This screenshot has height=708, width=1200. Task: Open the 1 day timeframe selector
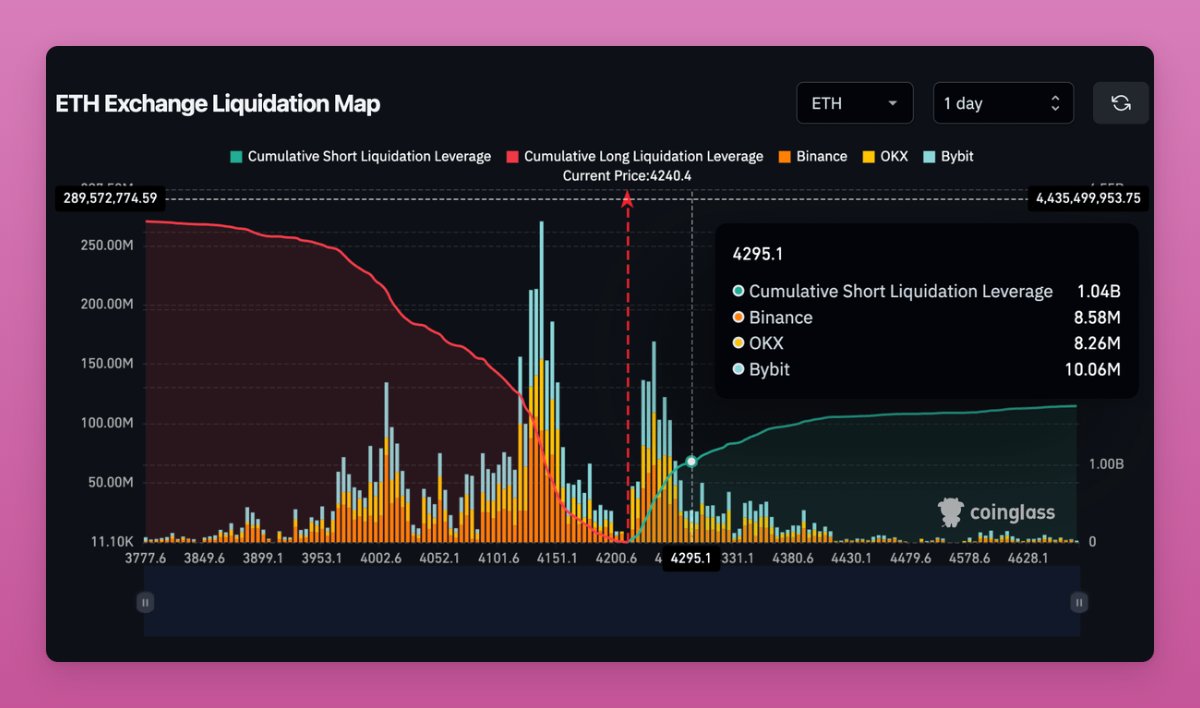(x=1003, y=102)
